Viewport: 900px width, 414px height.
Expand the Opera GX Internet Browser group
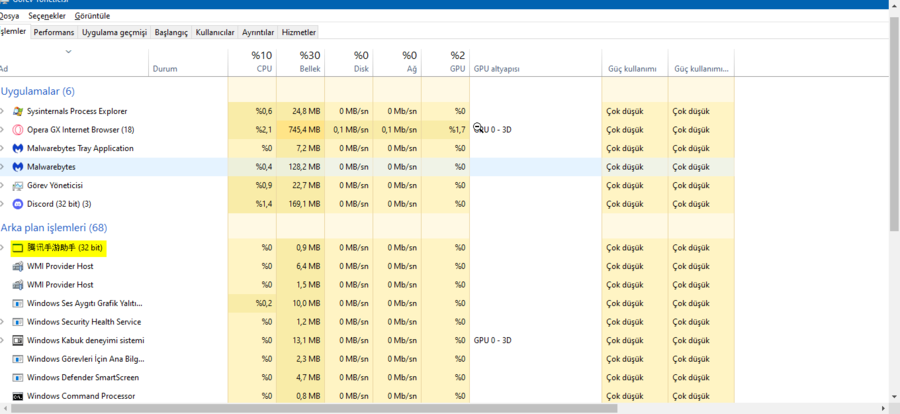[x=3, y=130]
